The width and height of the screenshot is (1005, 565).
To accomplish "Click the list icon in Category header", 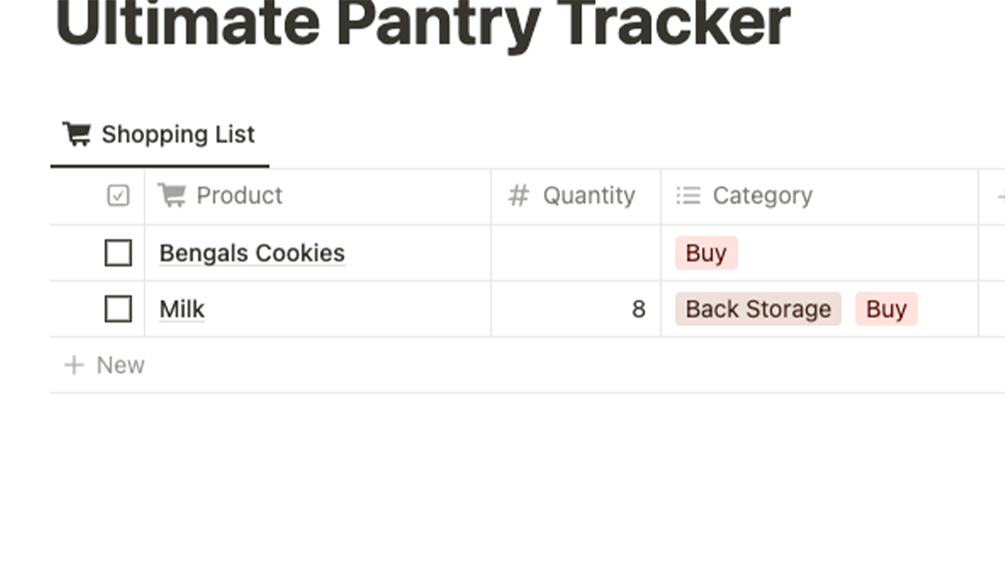I will click(688, 196).
